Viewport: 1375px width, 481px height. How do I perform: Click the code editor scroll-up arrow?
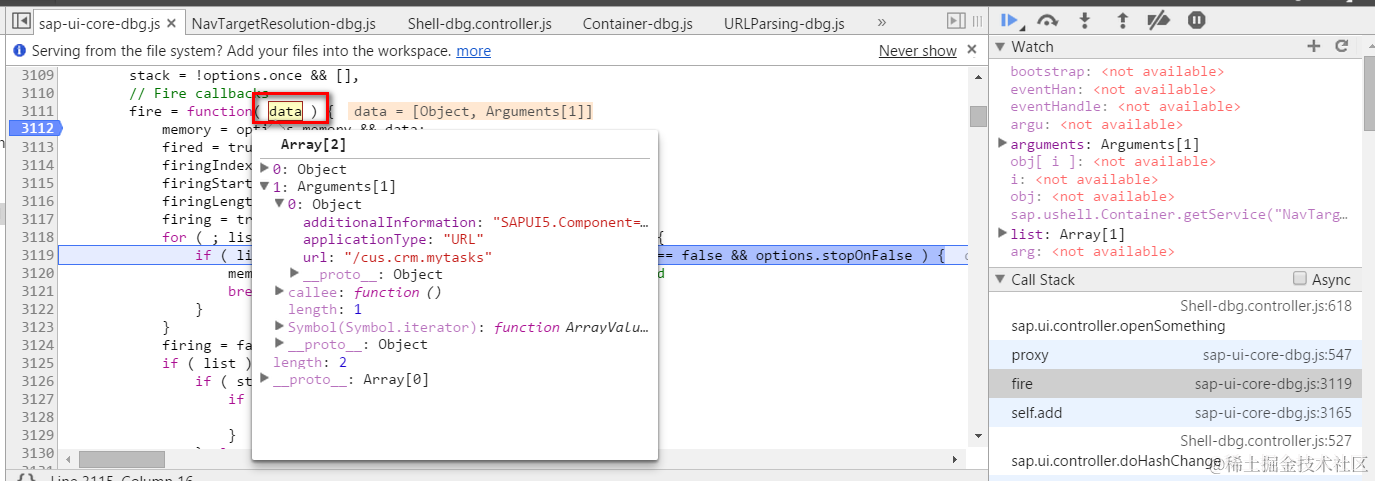(978, 75)
